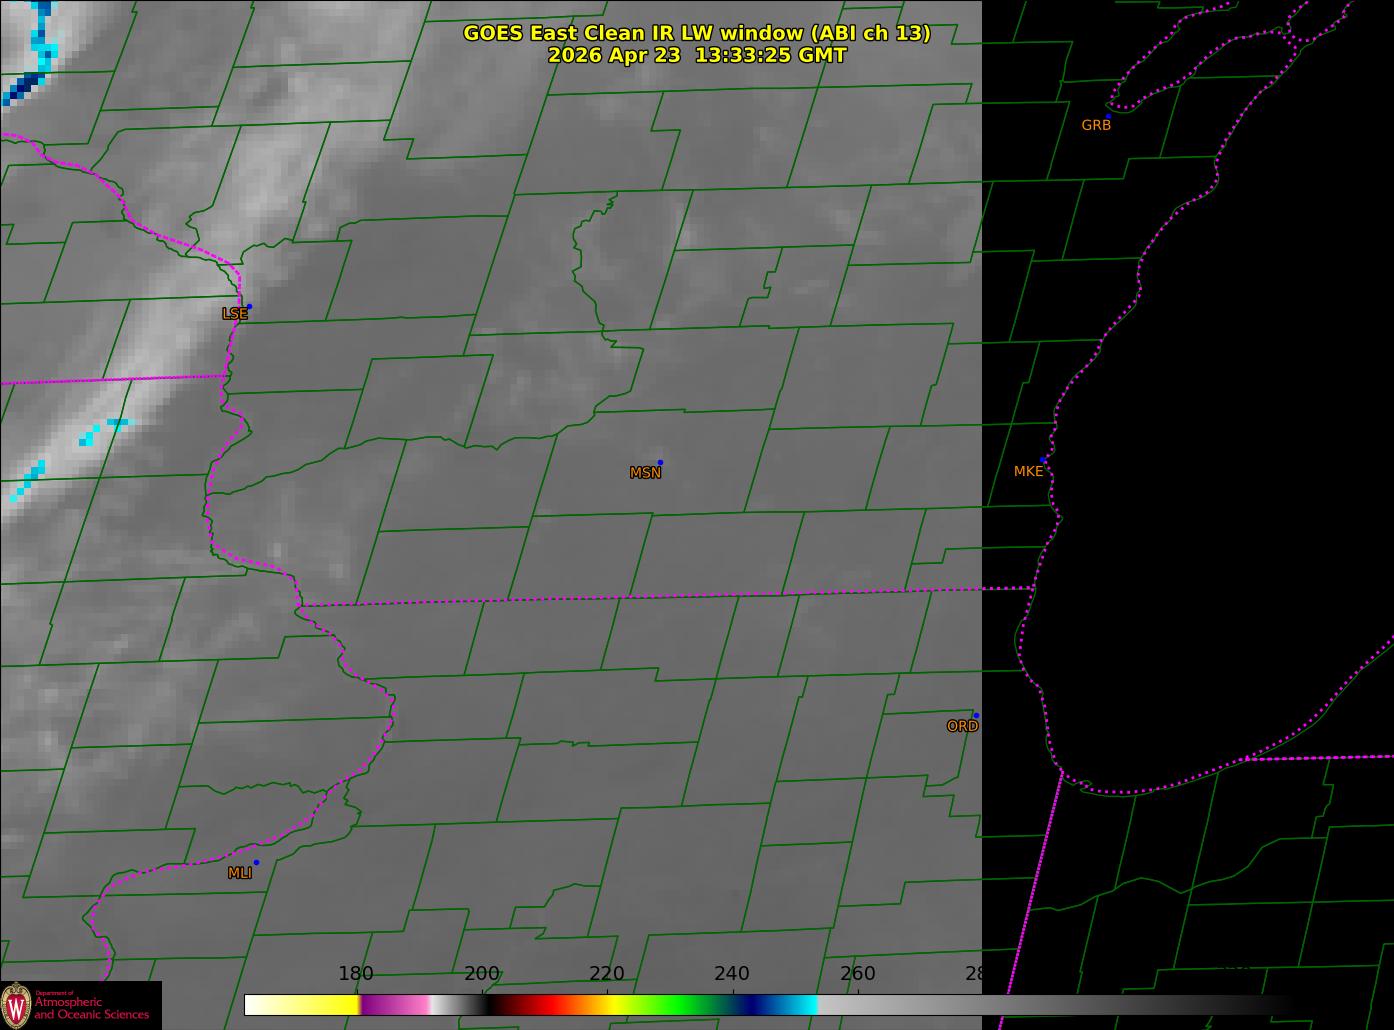Click the 240 tick label on color scale

pyautogui.click(x=732, y=973)
